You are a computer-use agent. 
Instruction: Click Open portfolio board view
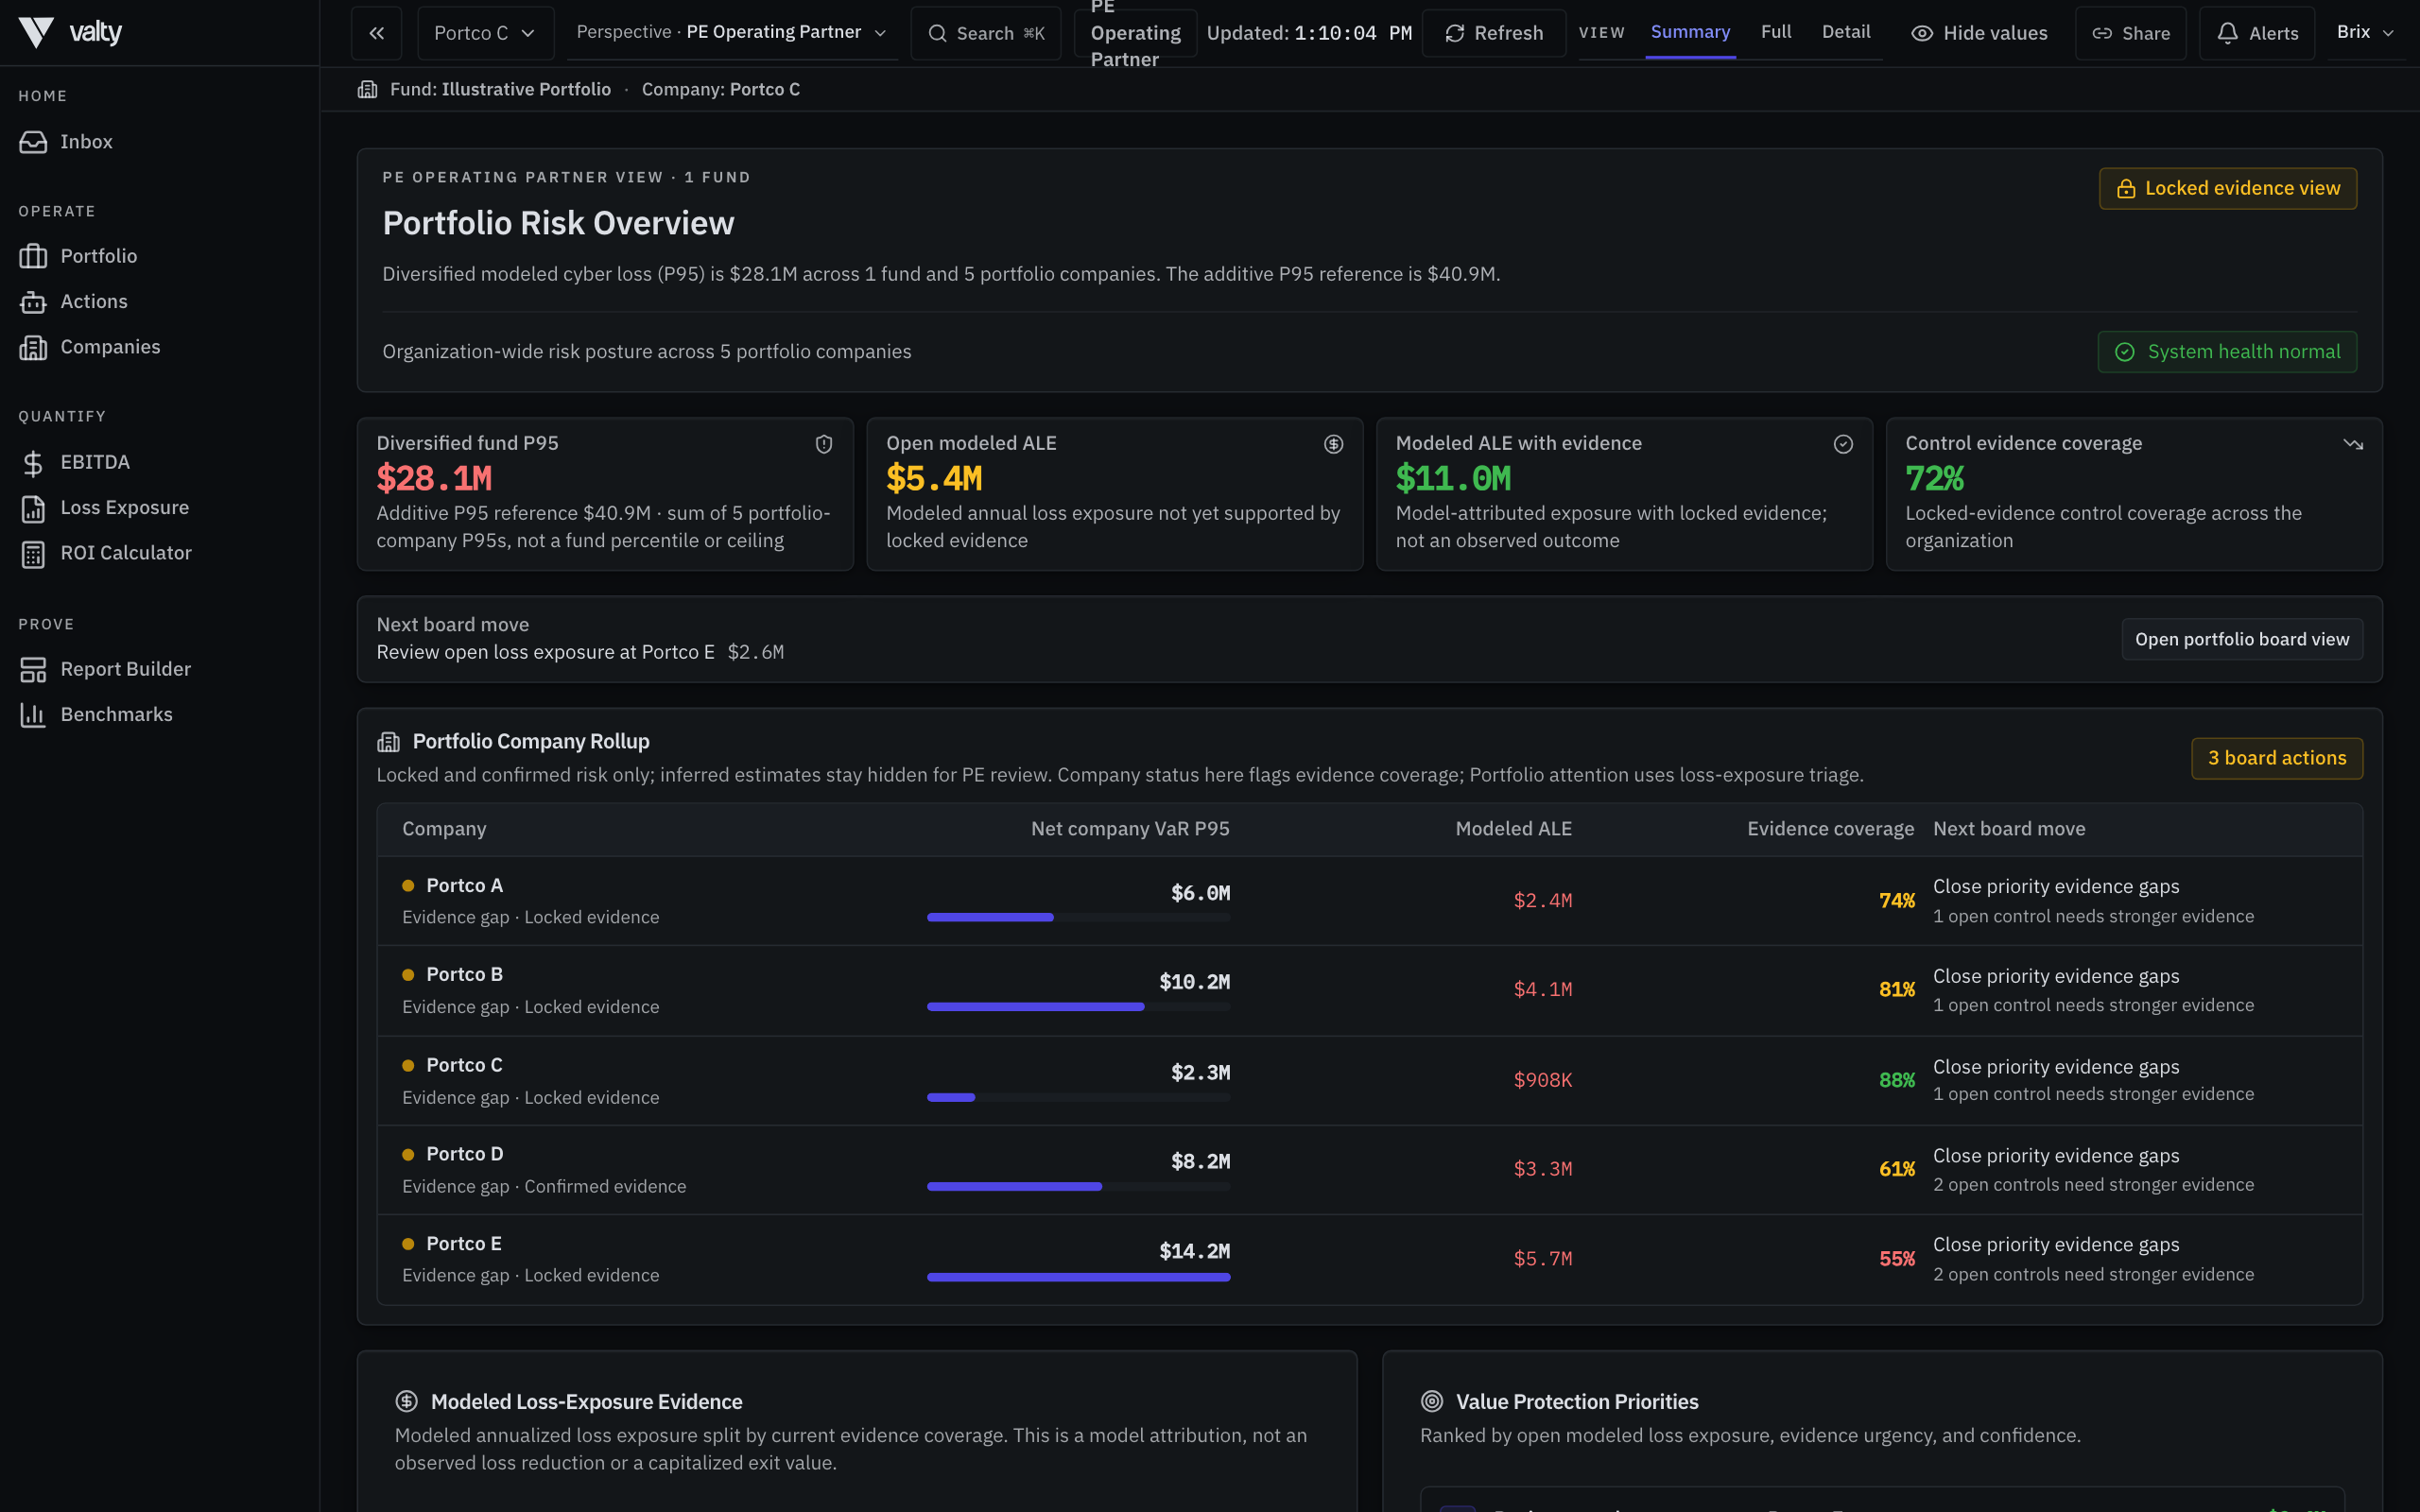click(2242, 639)
